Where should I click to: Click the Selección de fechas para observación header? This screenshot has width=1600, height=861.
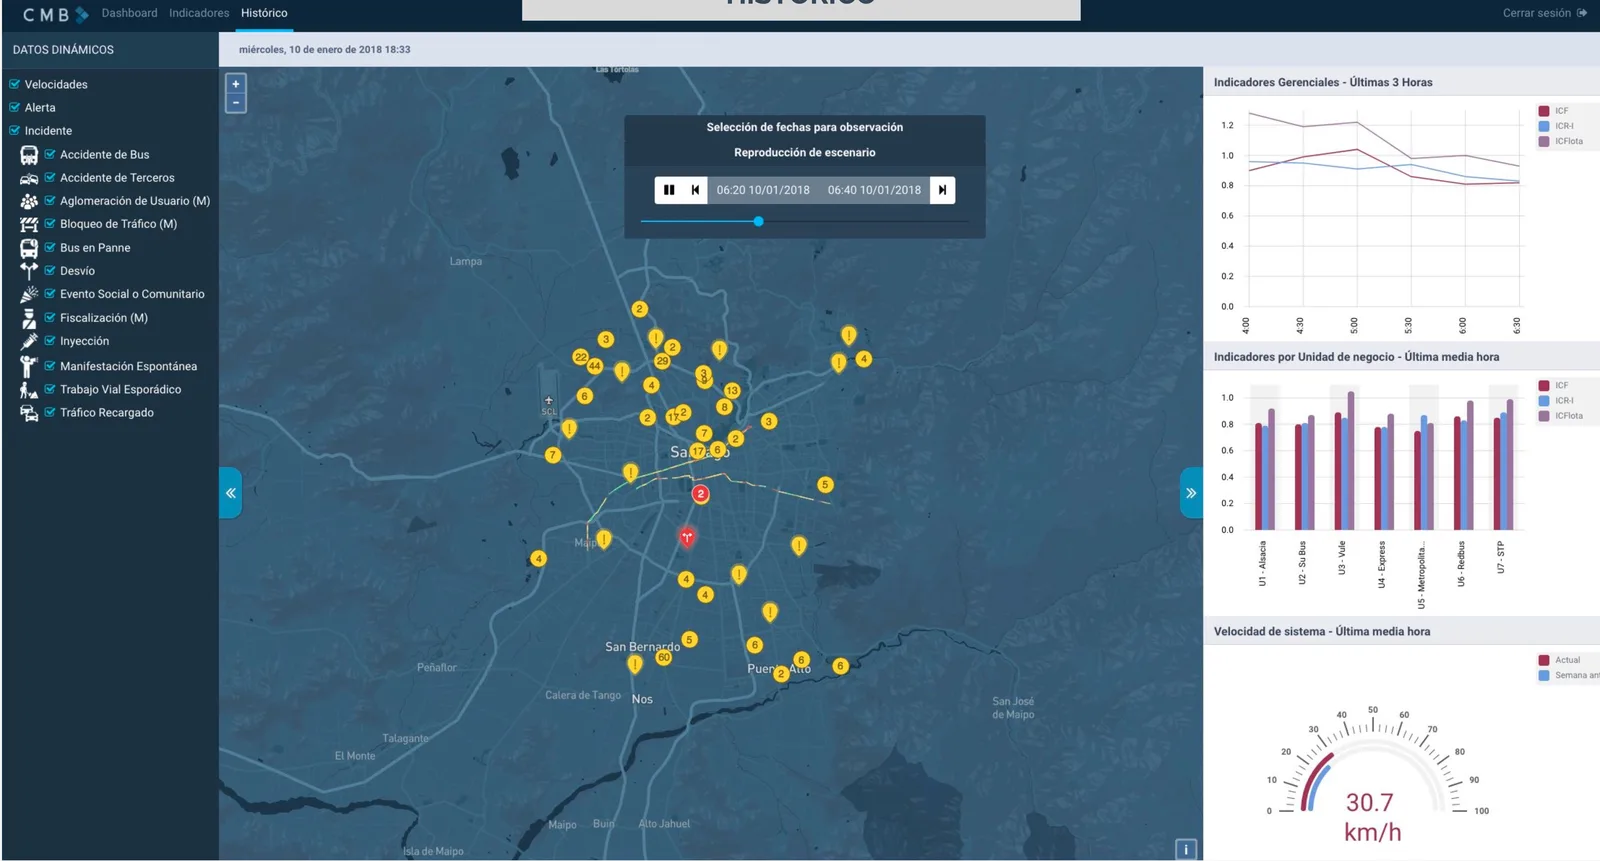(805, 127)
